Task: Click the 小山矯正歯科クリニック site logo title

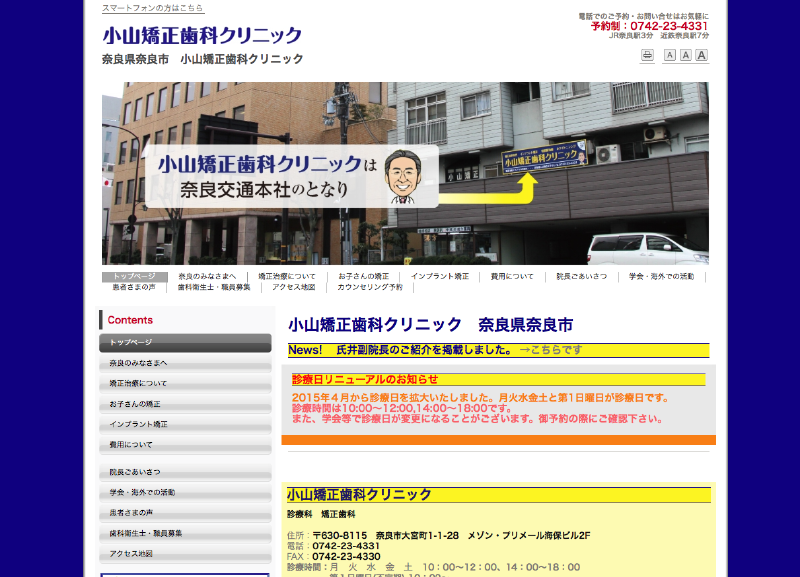Action: tap(202, 36)
